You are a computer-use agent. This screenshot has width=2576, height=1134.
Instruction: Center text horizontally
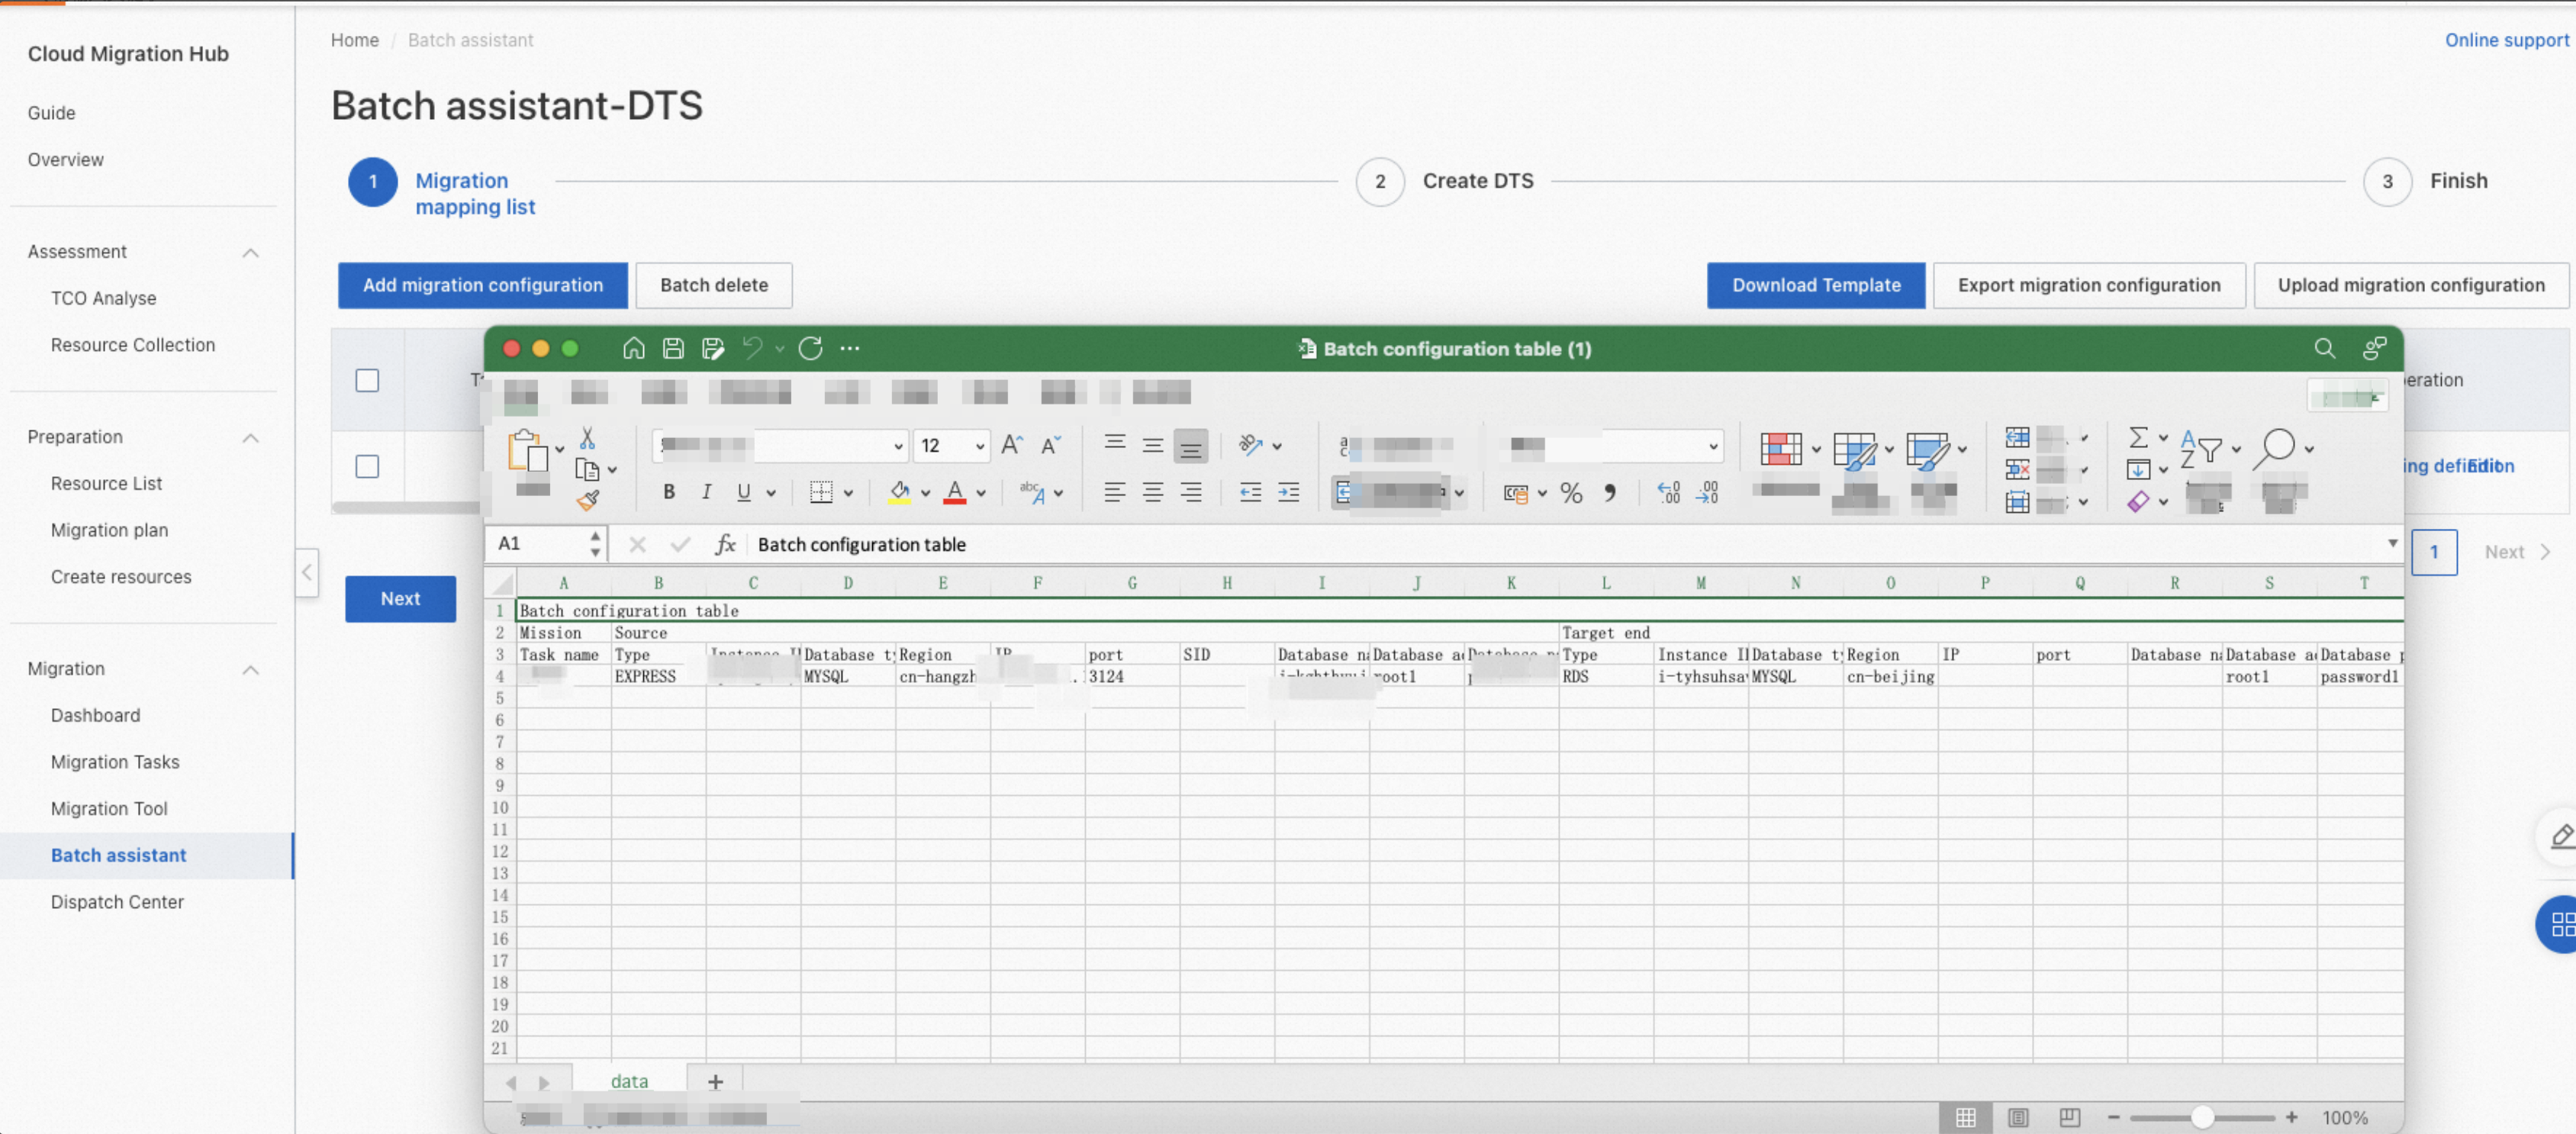pyautogui.click(x=1153, y=492)
